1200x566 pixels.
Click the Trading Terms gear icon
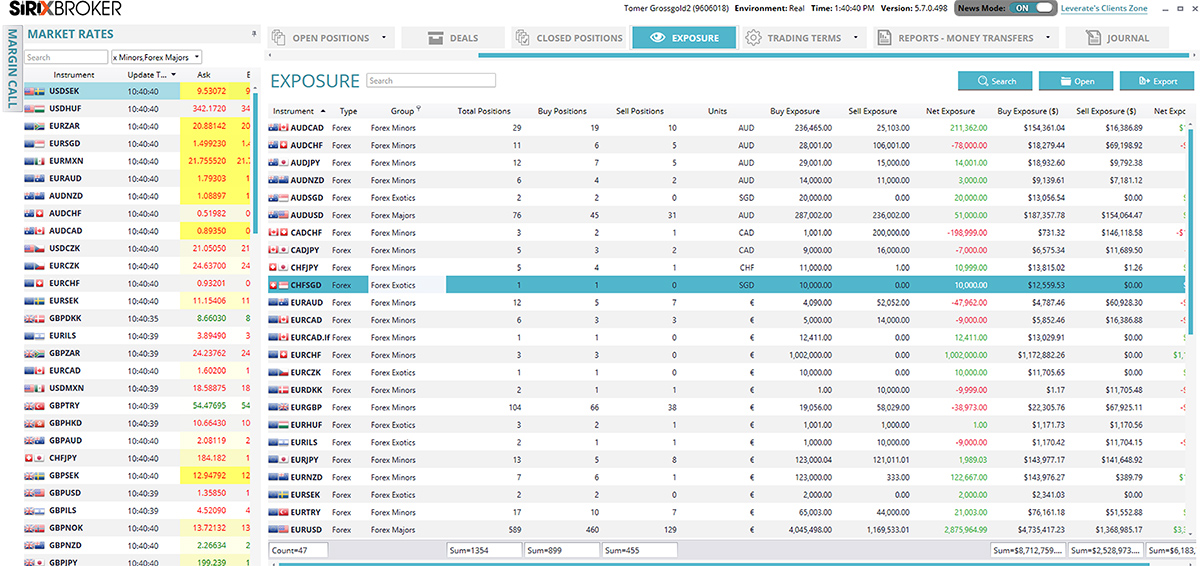pyautogui.click(x=754, y=38)
